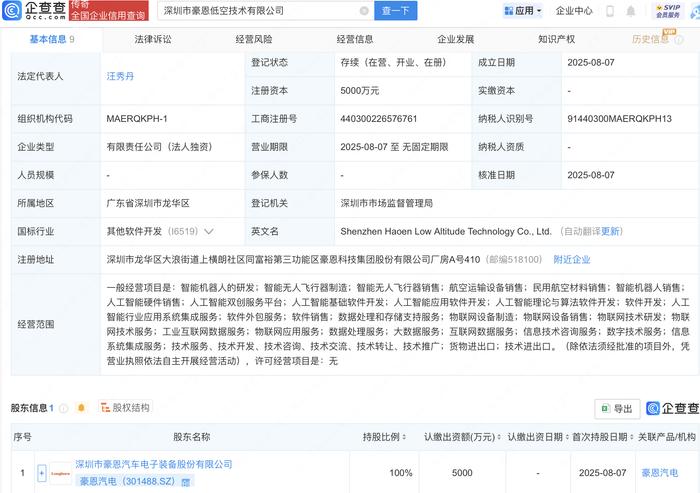Select the 基本信息 tab

(x=52, y=39)
